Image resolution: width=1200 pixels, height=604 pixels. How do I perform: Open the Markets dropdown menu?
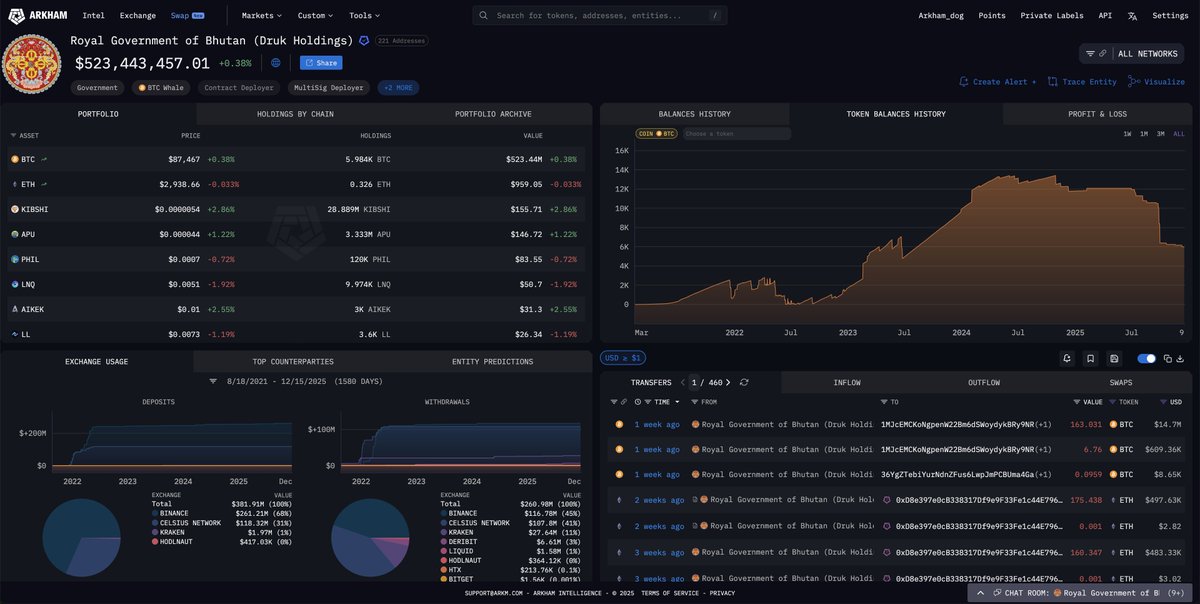[262, 16]
